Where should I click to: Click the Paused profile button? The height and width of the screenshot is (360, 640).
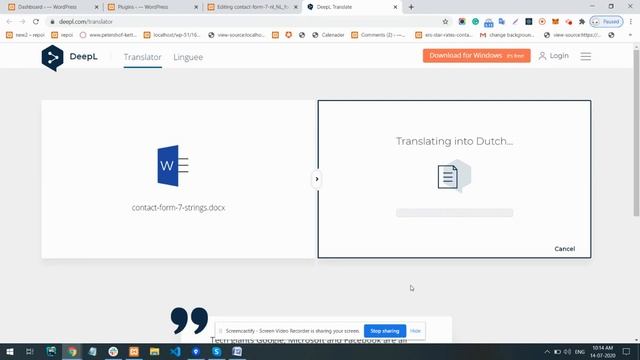point(607,22)
